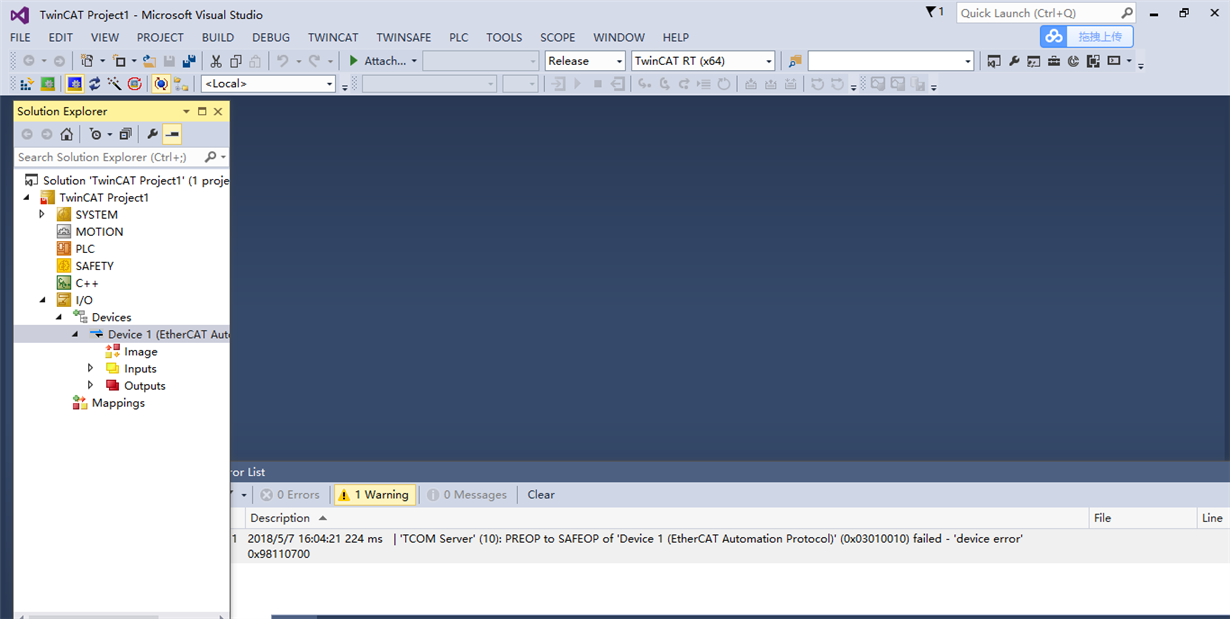
Task: Open the HELP menu
Action: click(x=676, y=37)
